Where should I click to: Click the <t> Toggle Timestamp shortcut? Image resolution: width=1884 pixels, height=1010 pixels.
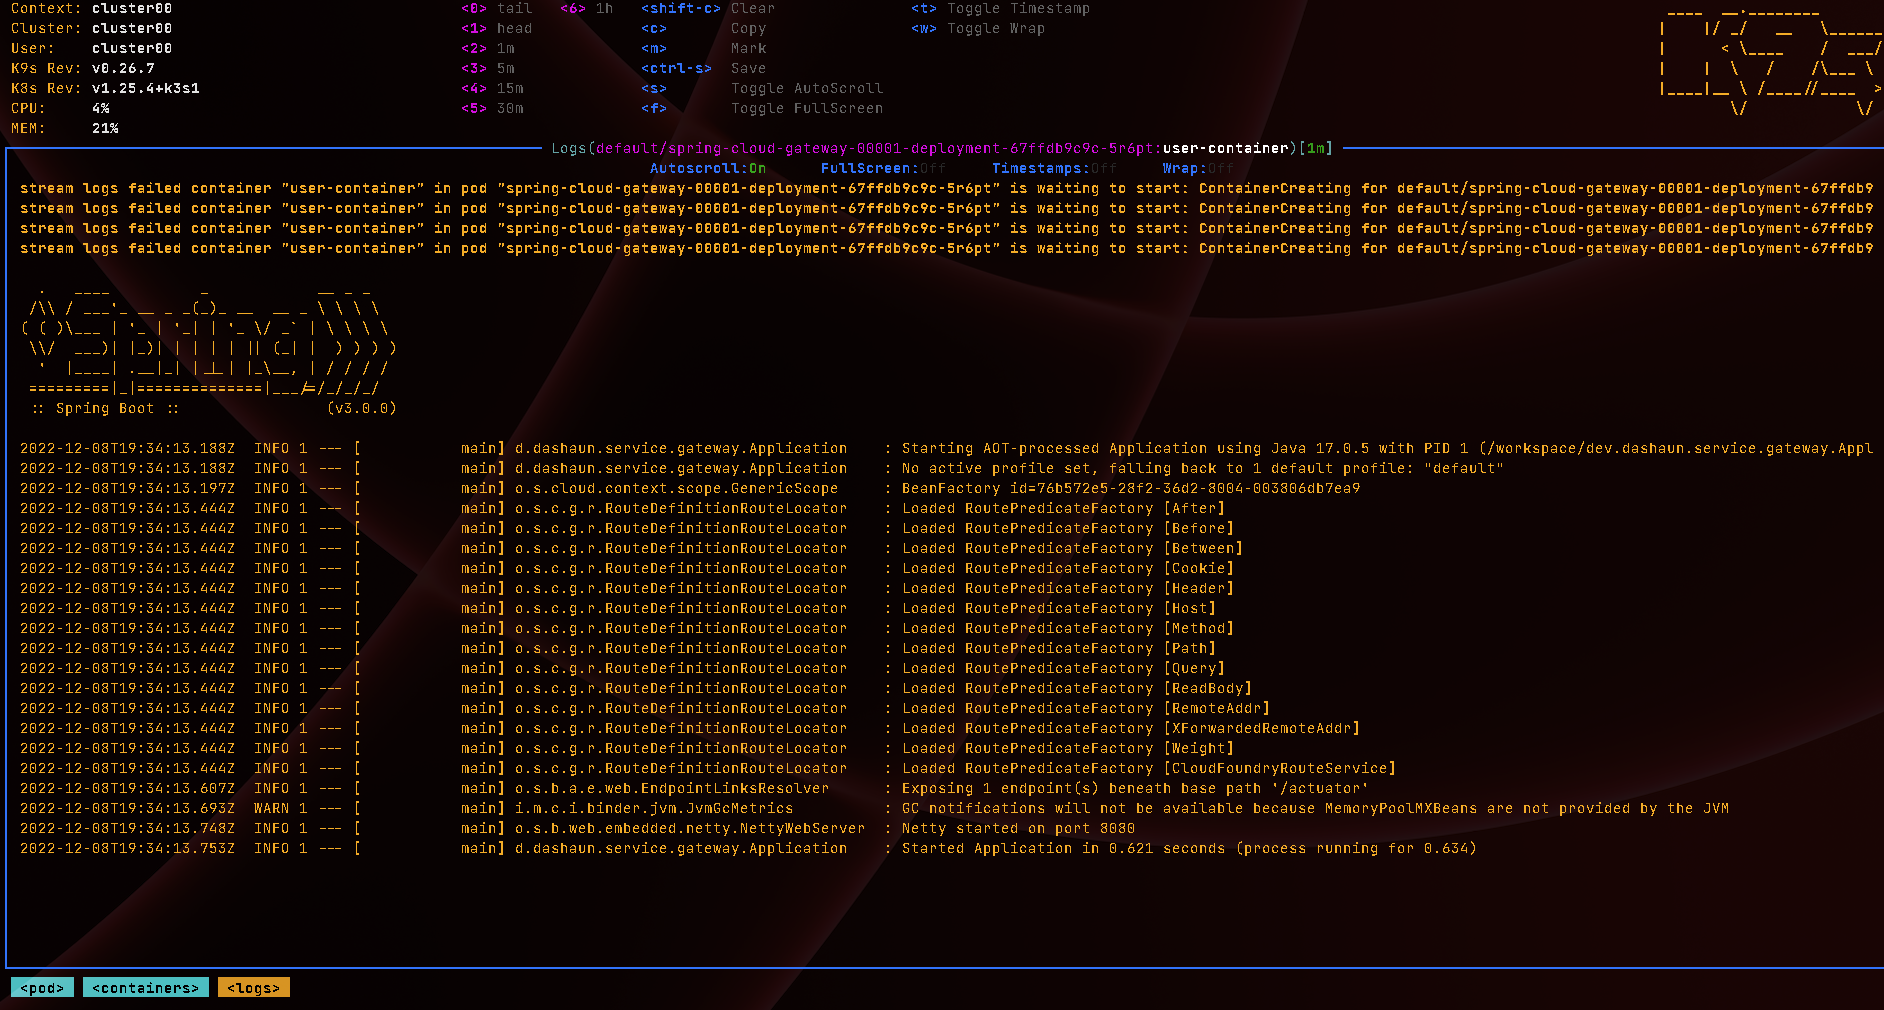pos(1000,9)
